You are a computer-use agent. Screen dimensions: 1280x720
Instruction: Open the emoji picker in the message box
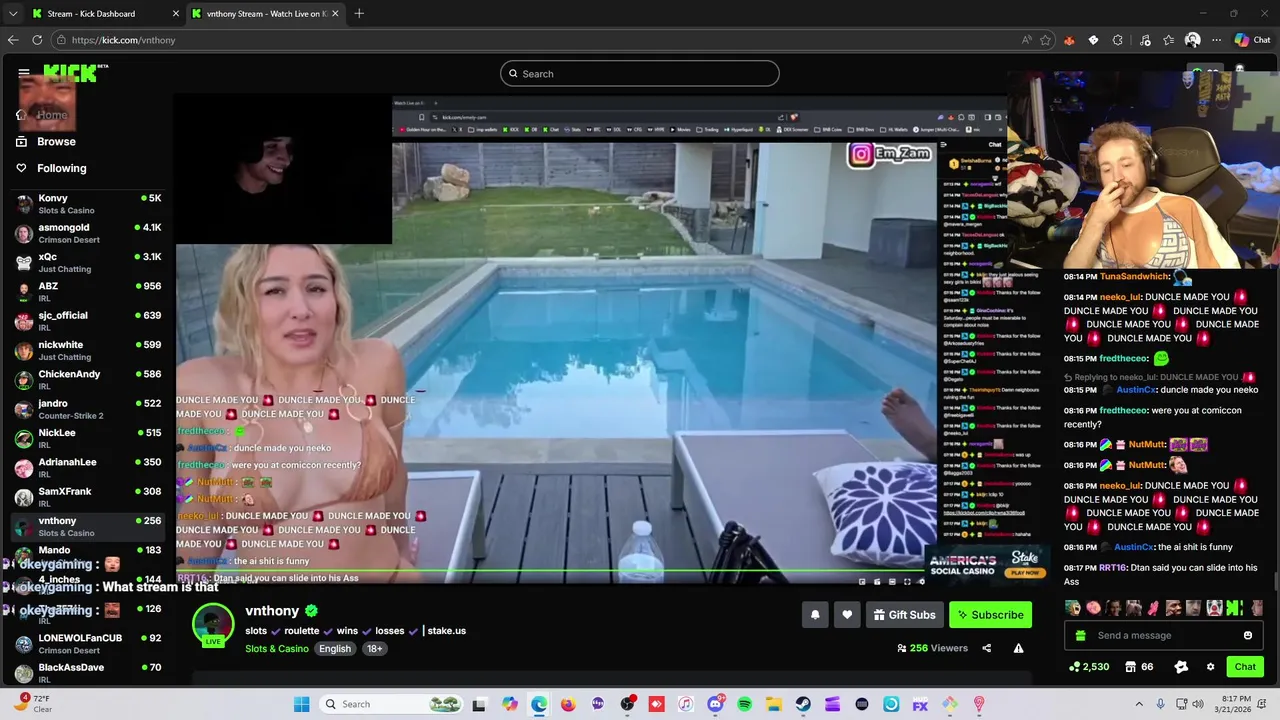coord(1248,635)
